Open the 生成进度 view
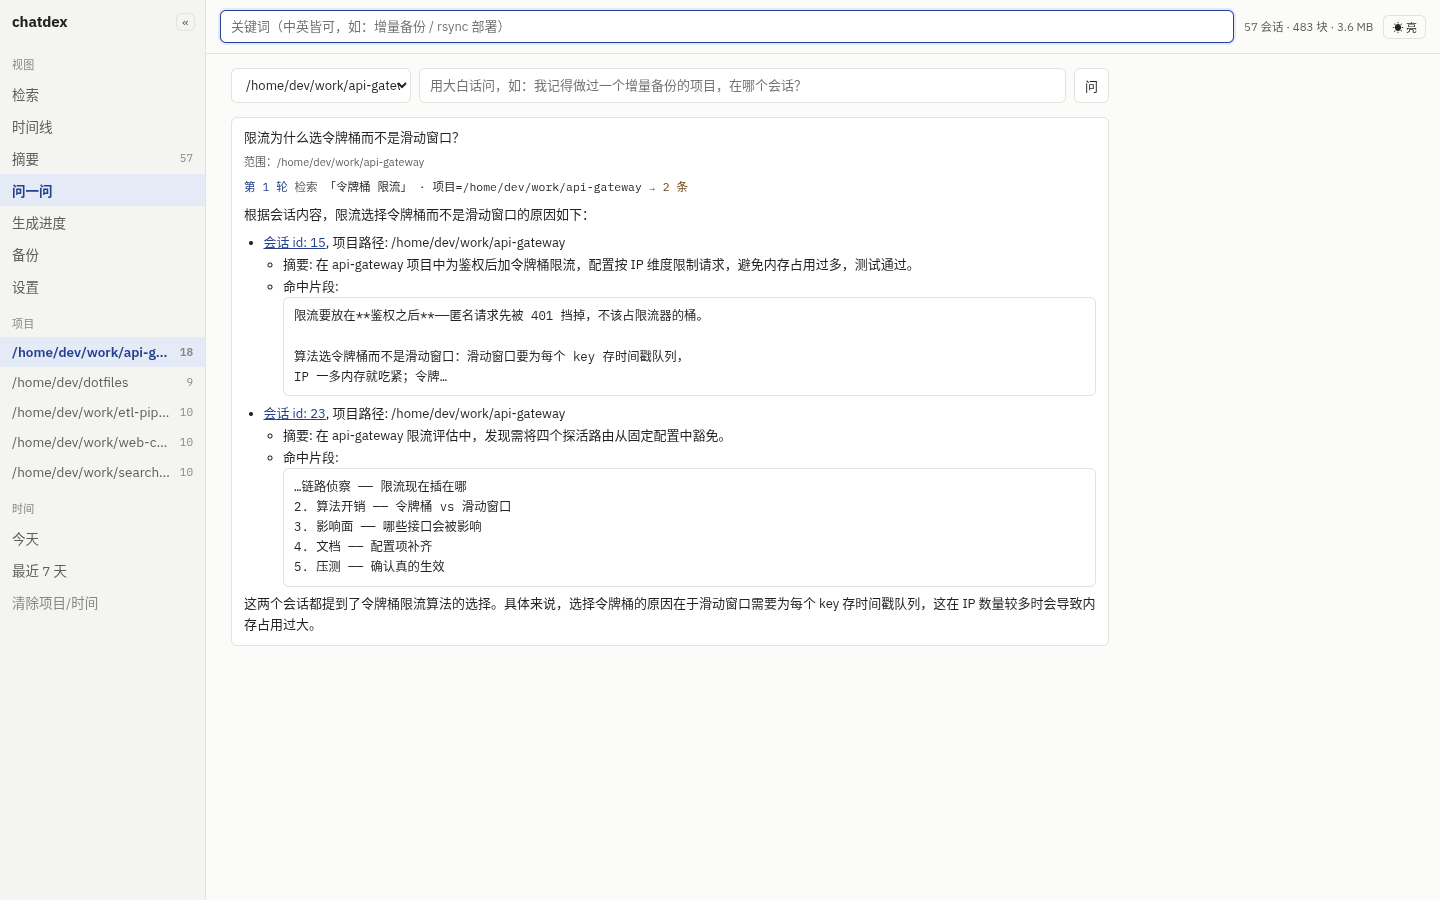The width and height of the screenshot is (1440, 900). point(102,223)
